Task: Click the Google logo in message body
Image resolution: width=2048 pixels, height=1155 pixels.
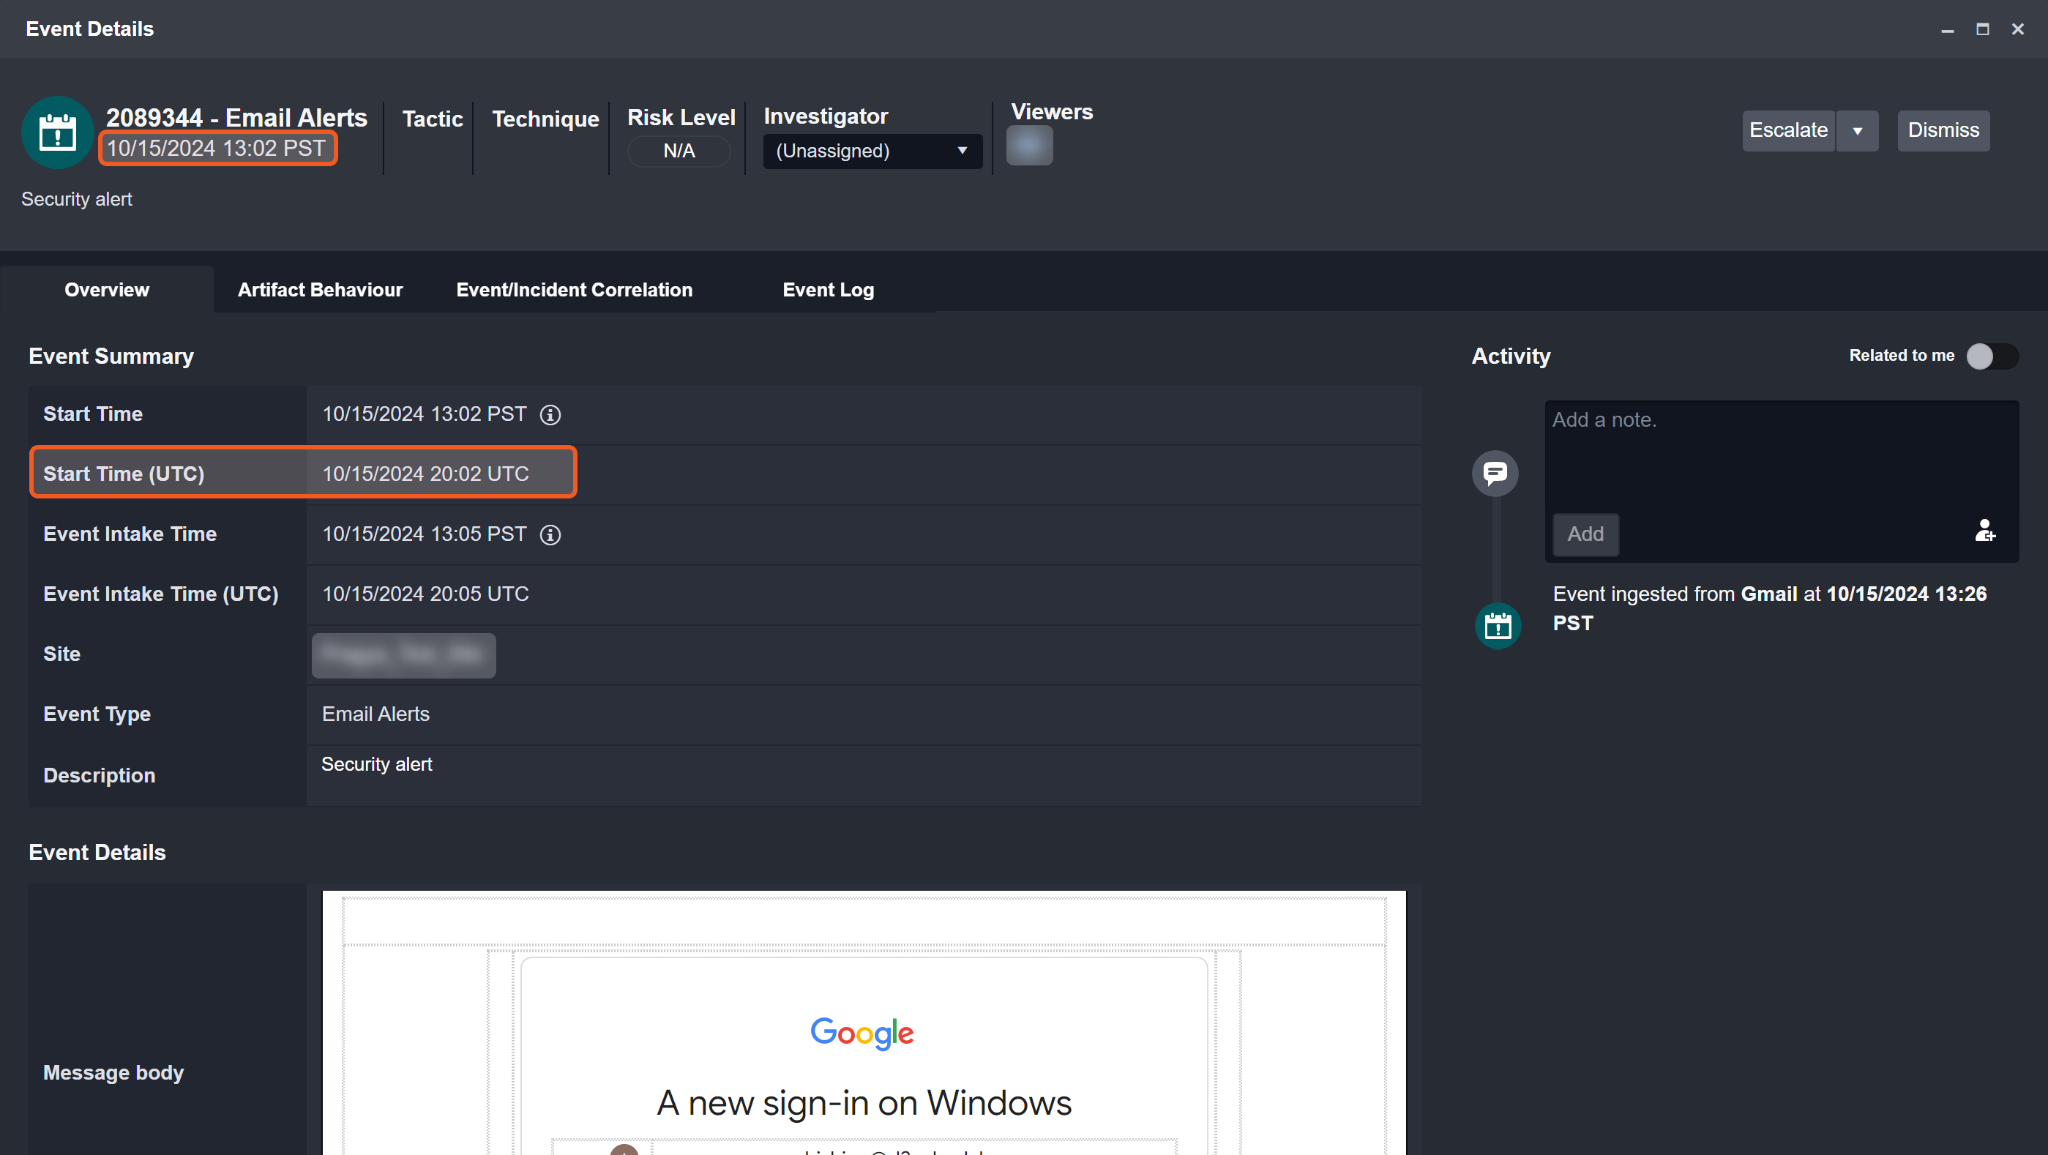Action: tap(862, 1032)
